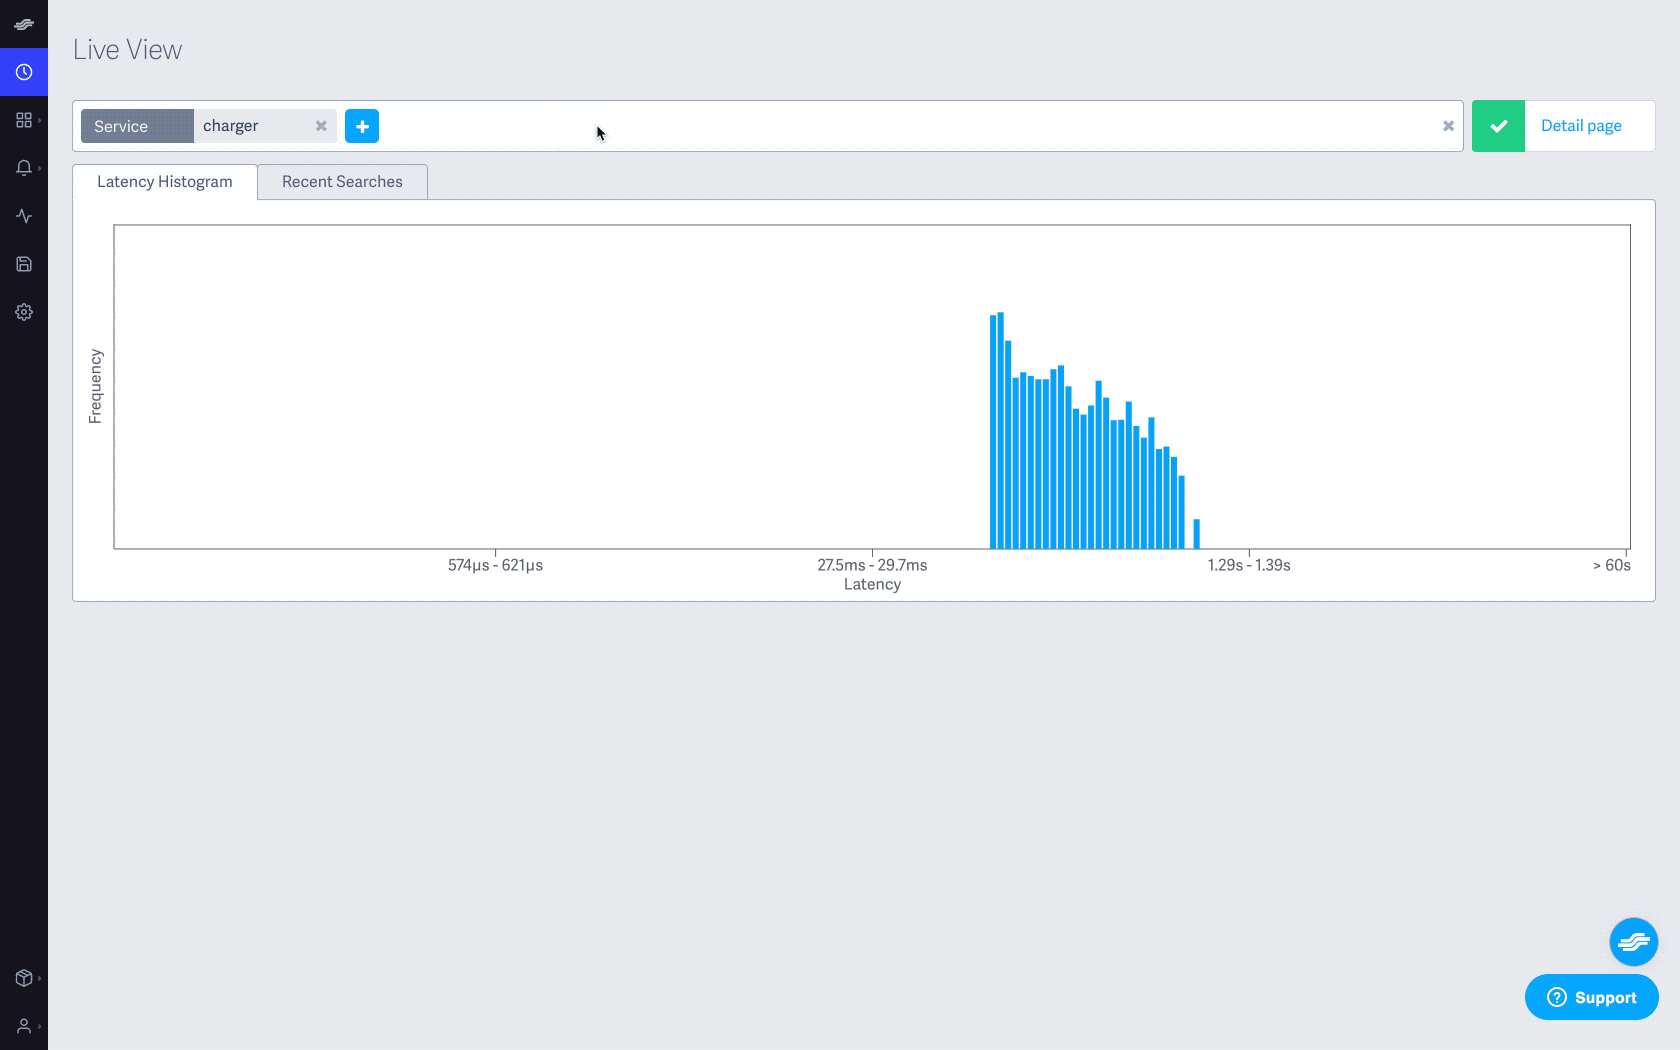
Task: Open the settings gear icon in sidebar
Action: 24,312
